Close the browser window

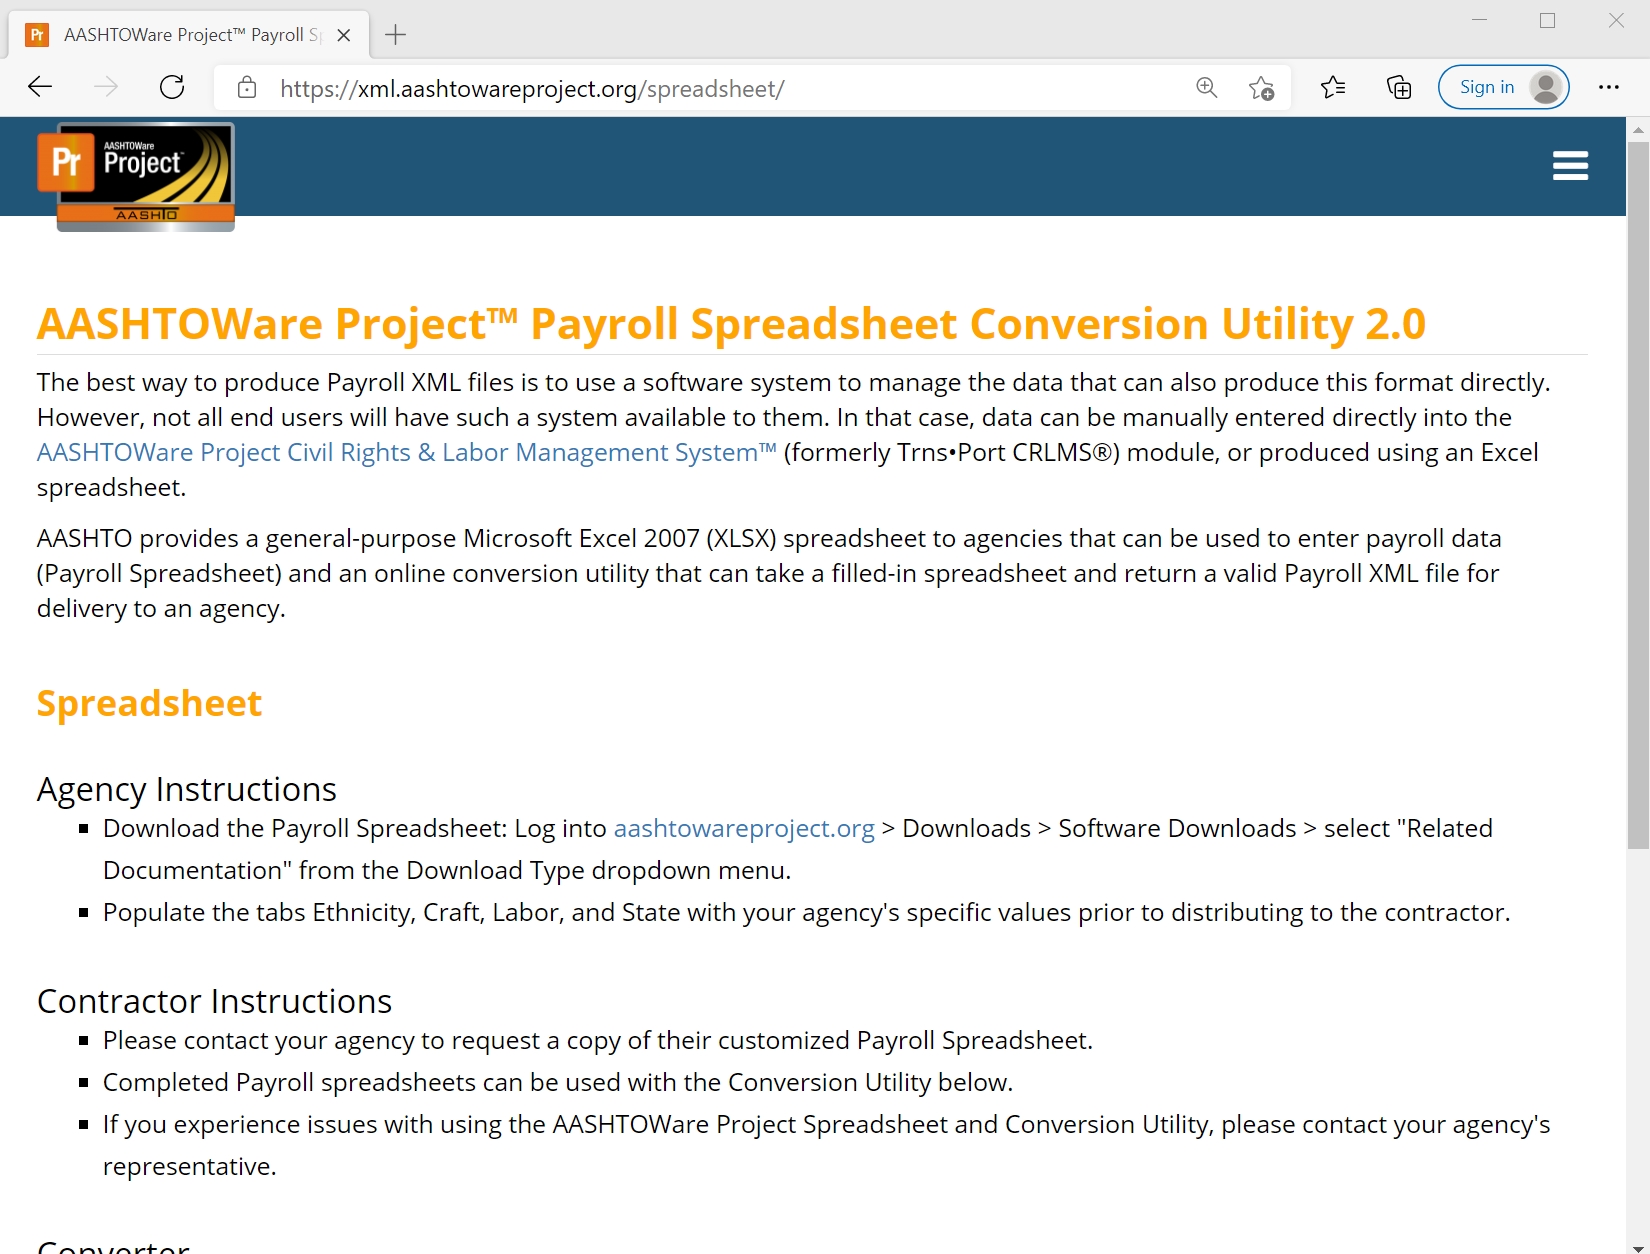tap(1616, 20)
